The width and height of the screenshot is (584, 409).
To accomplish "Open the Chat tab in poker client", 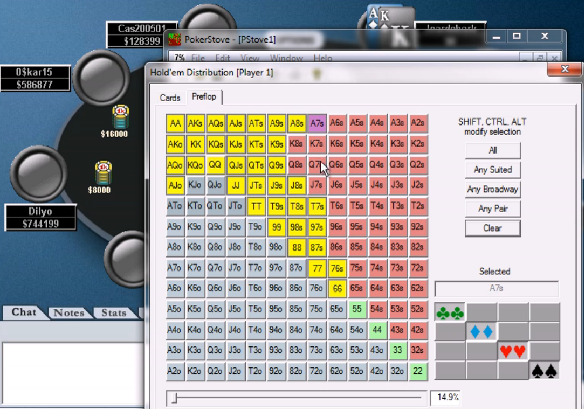I will [x=24, y=312].
